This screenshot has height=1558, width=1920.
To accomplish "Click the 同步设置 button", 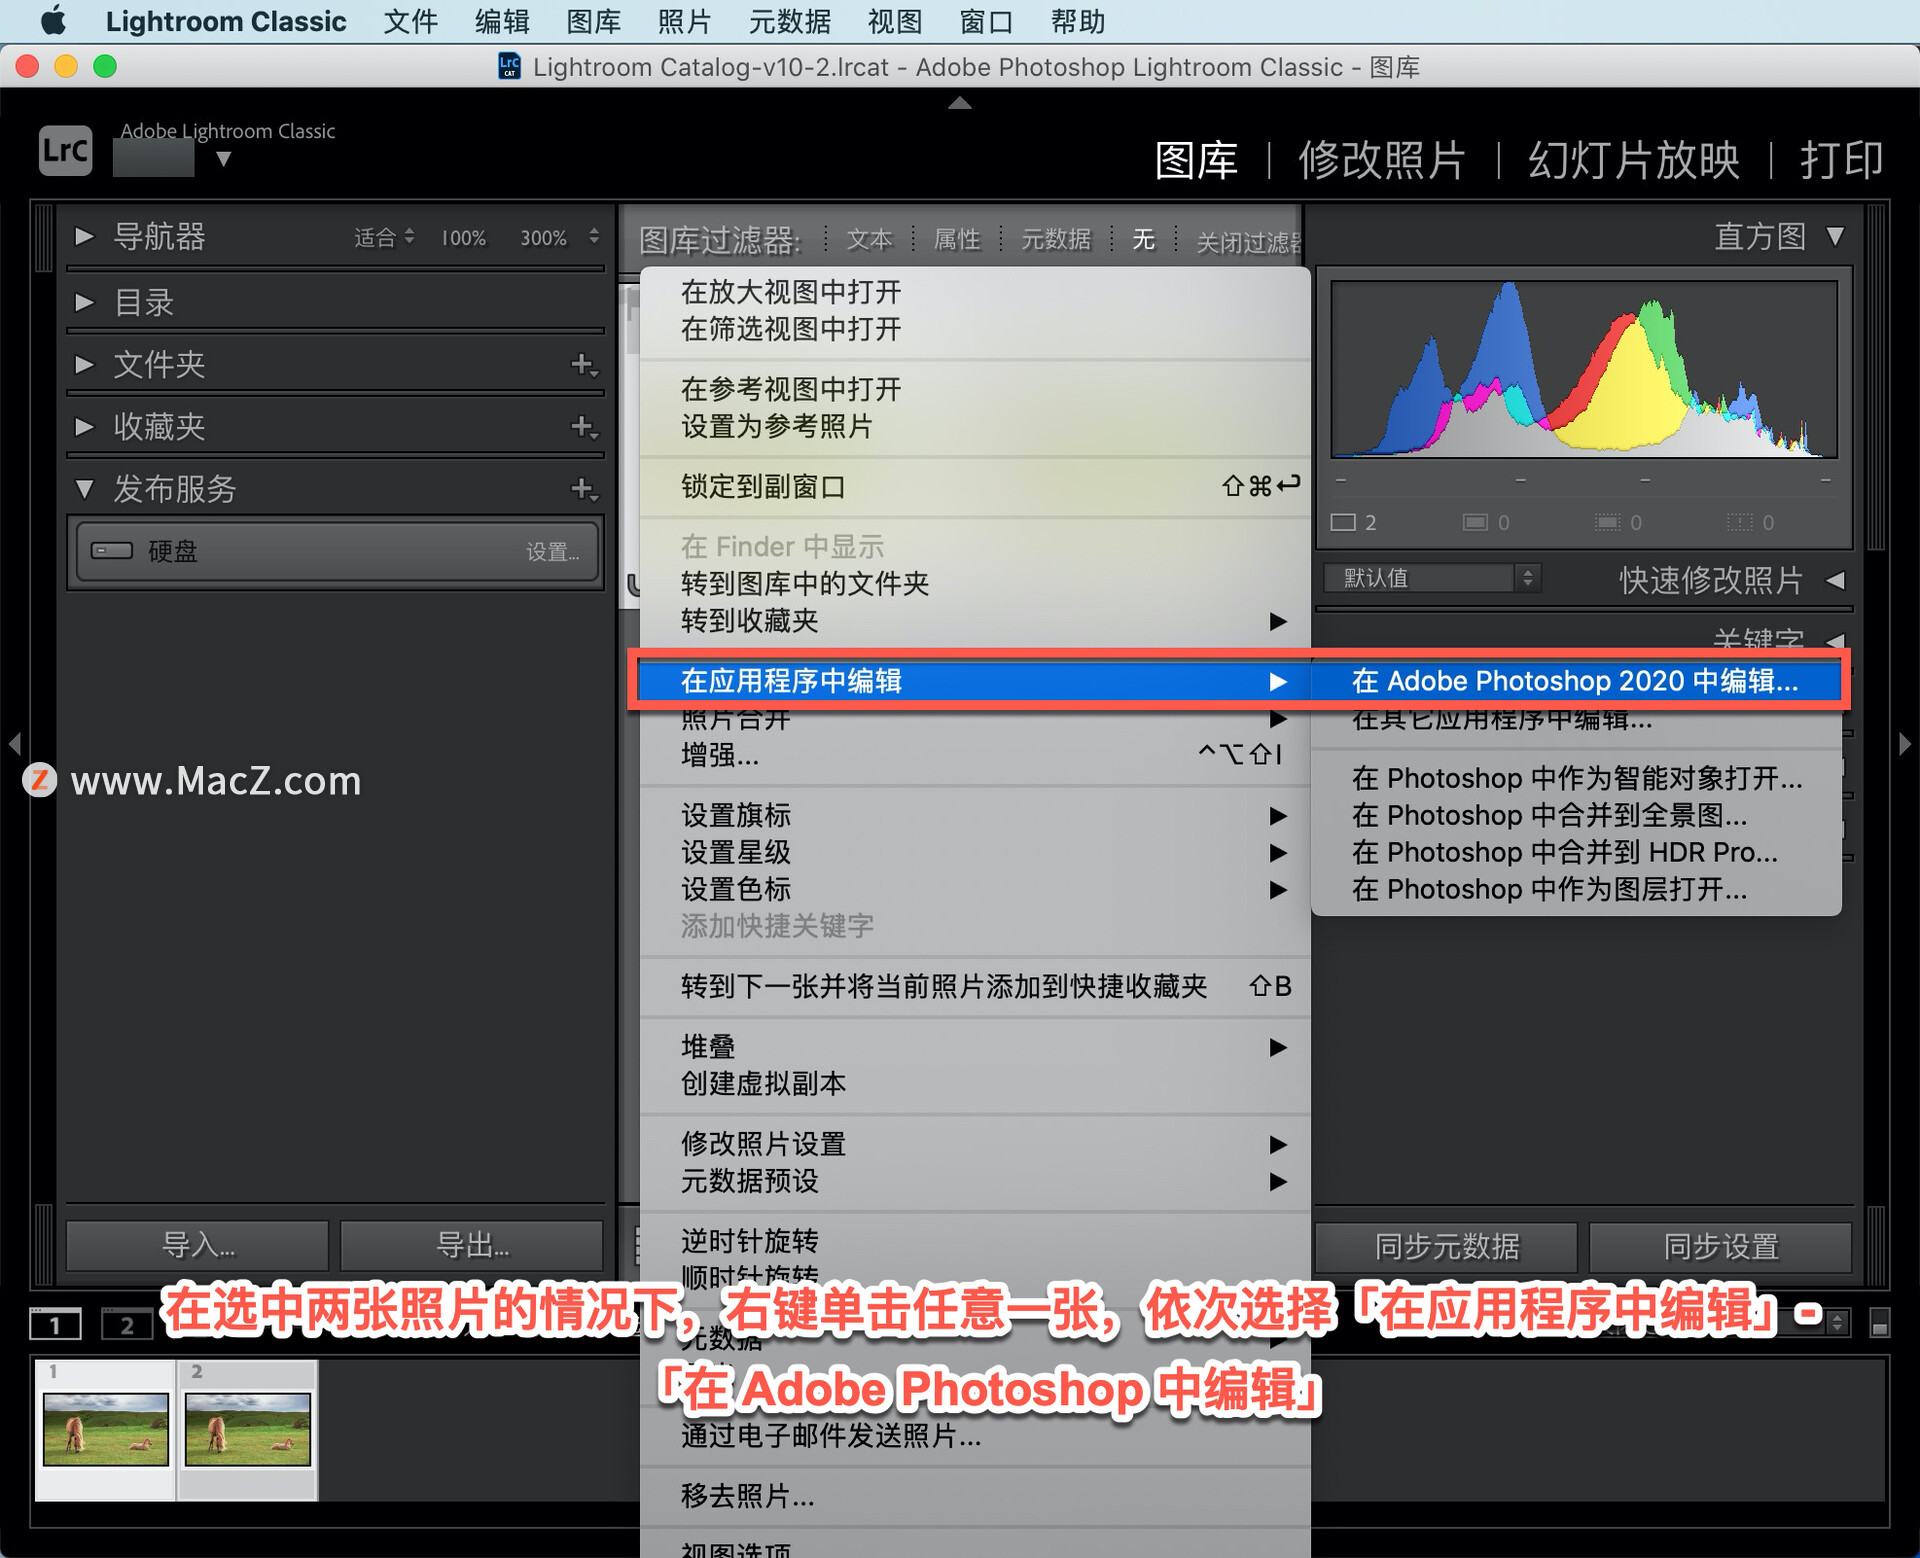I will (x=1720, y=1246).
